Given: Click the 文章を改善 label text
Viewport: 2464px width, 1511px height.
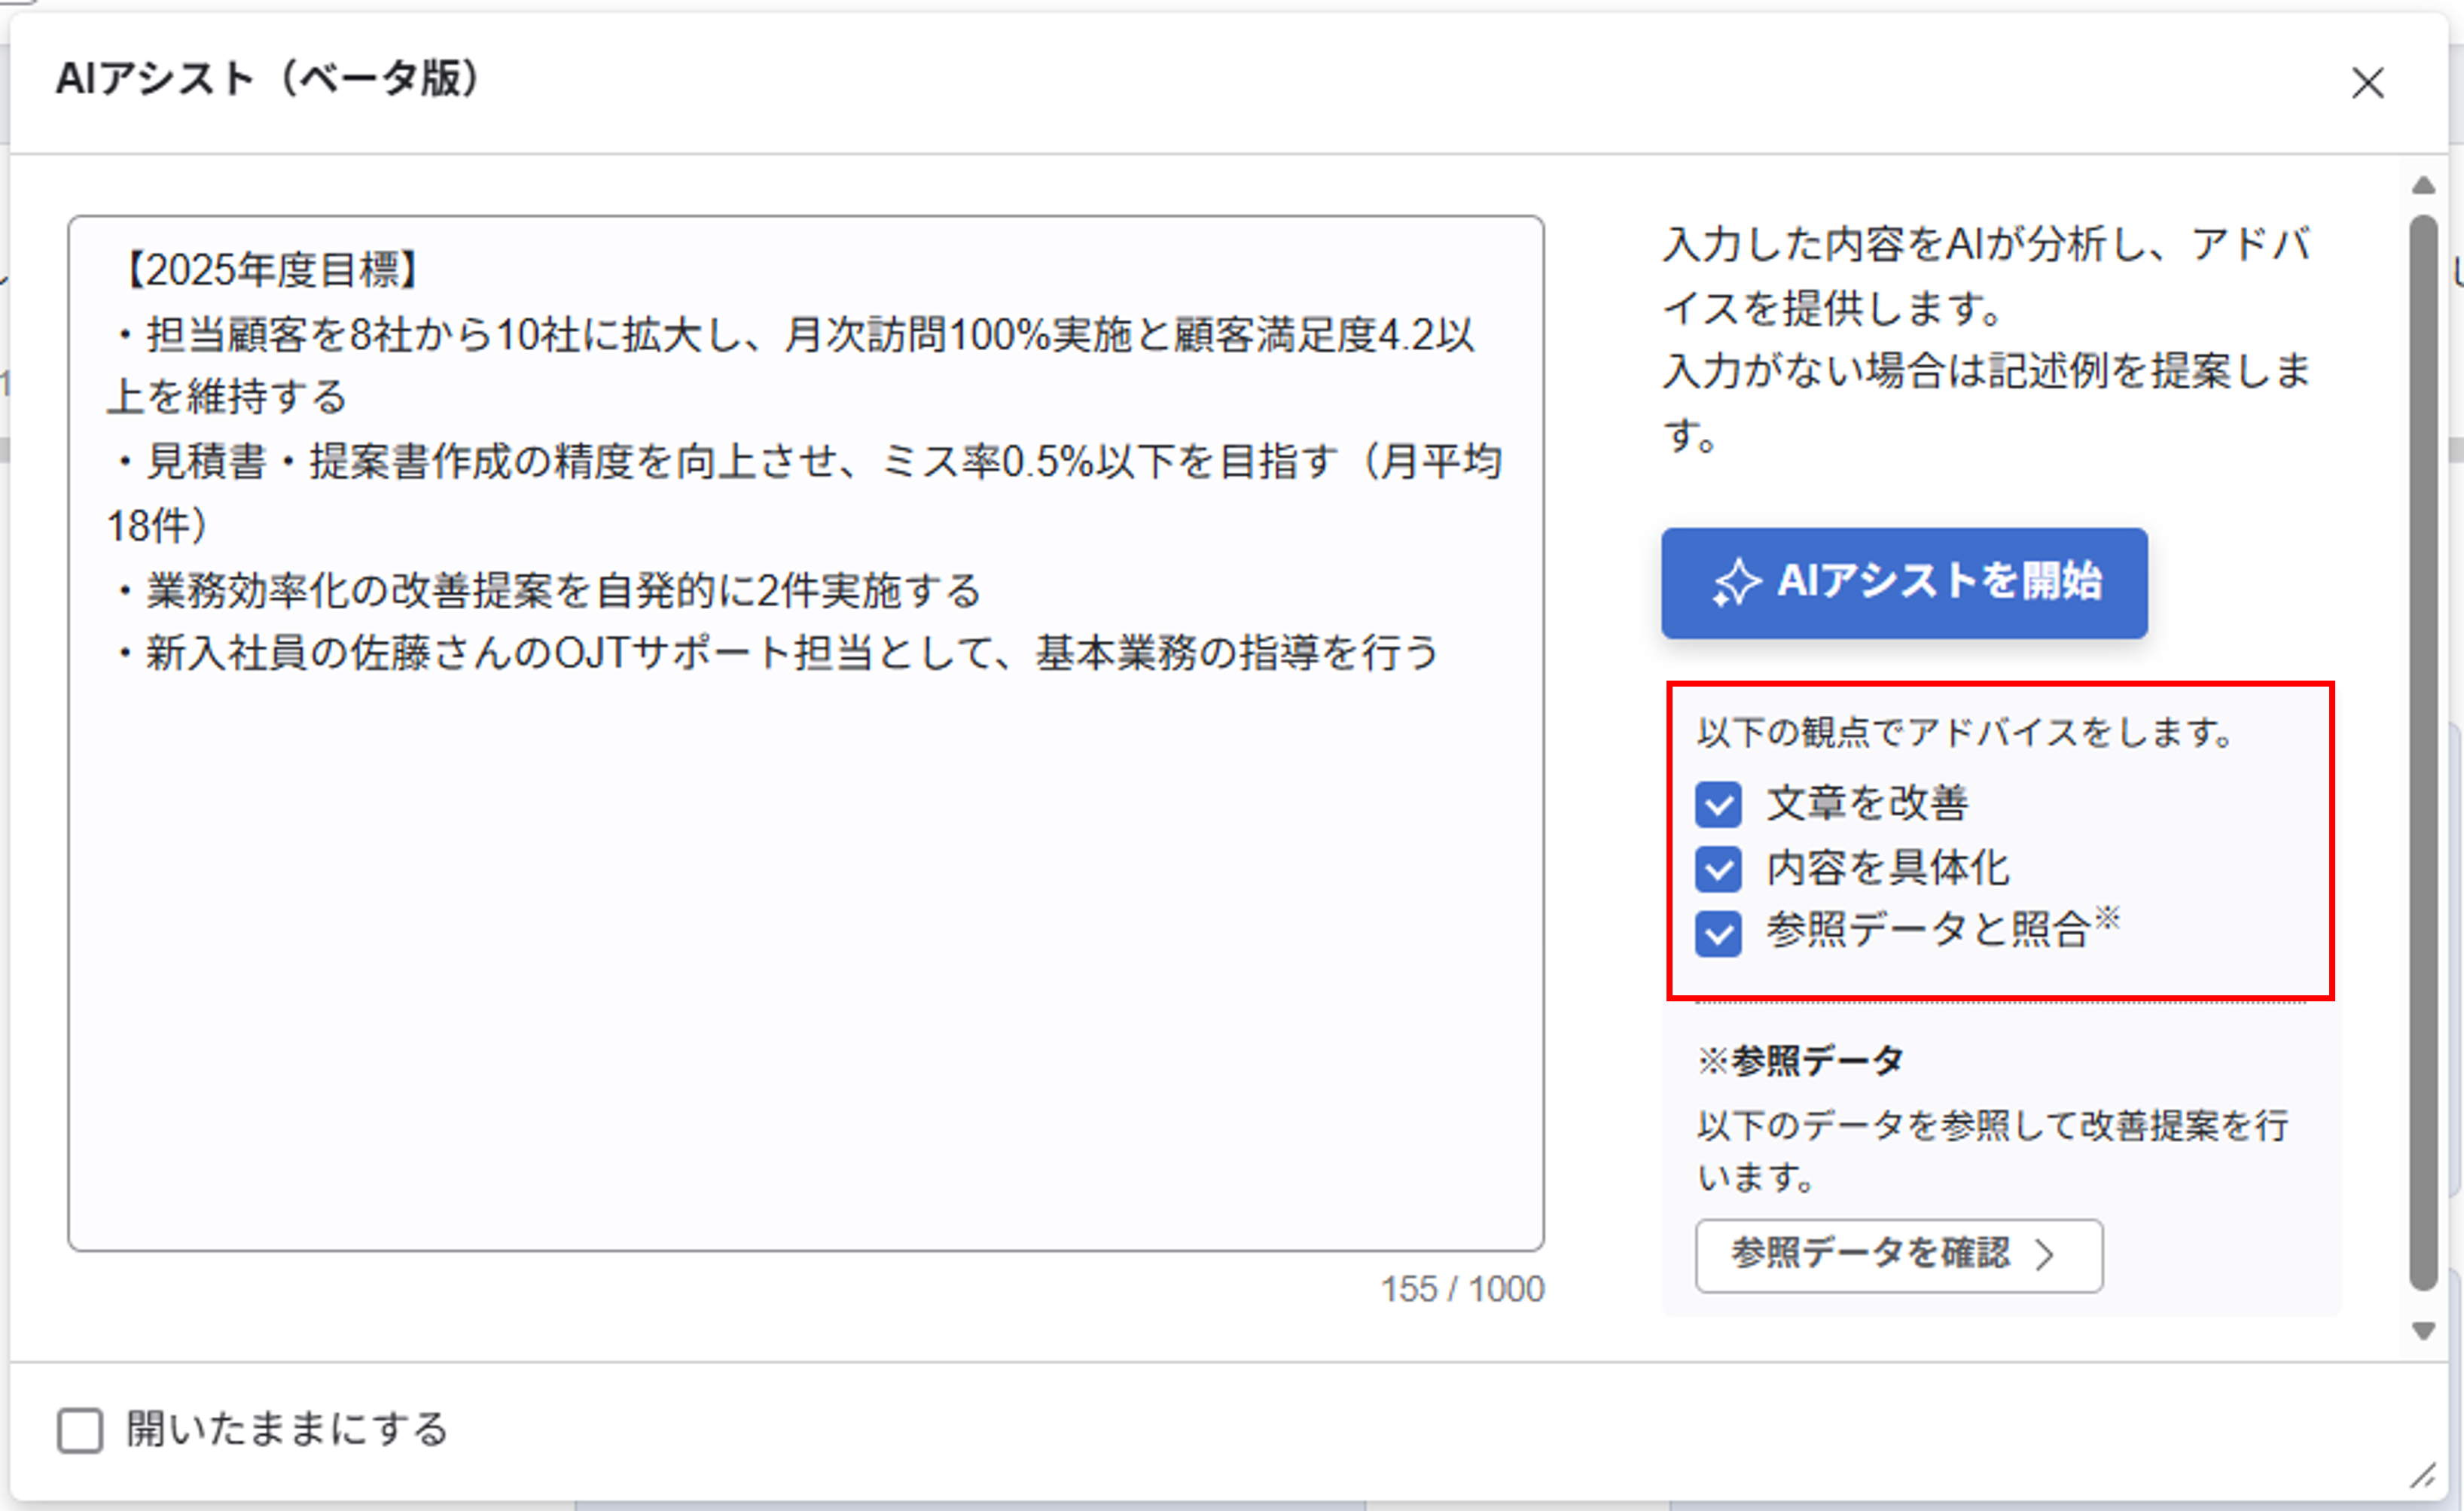Looking at the screenshot, I should coord(1867,803).
